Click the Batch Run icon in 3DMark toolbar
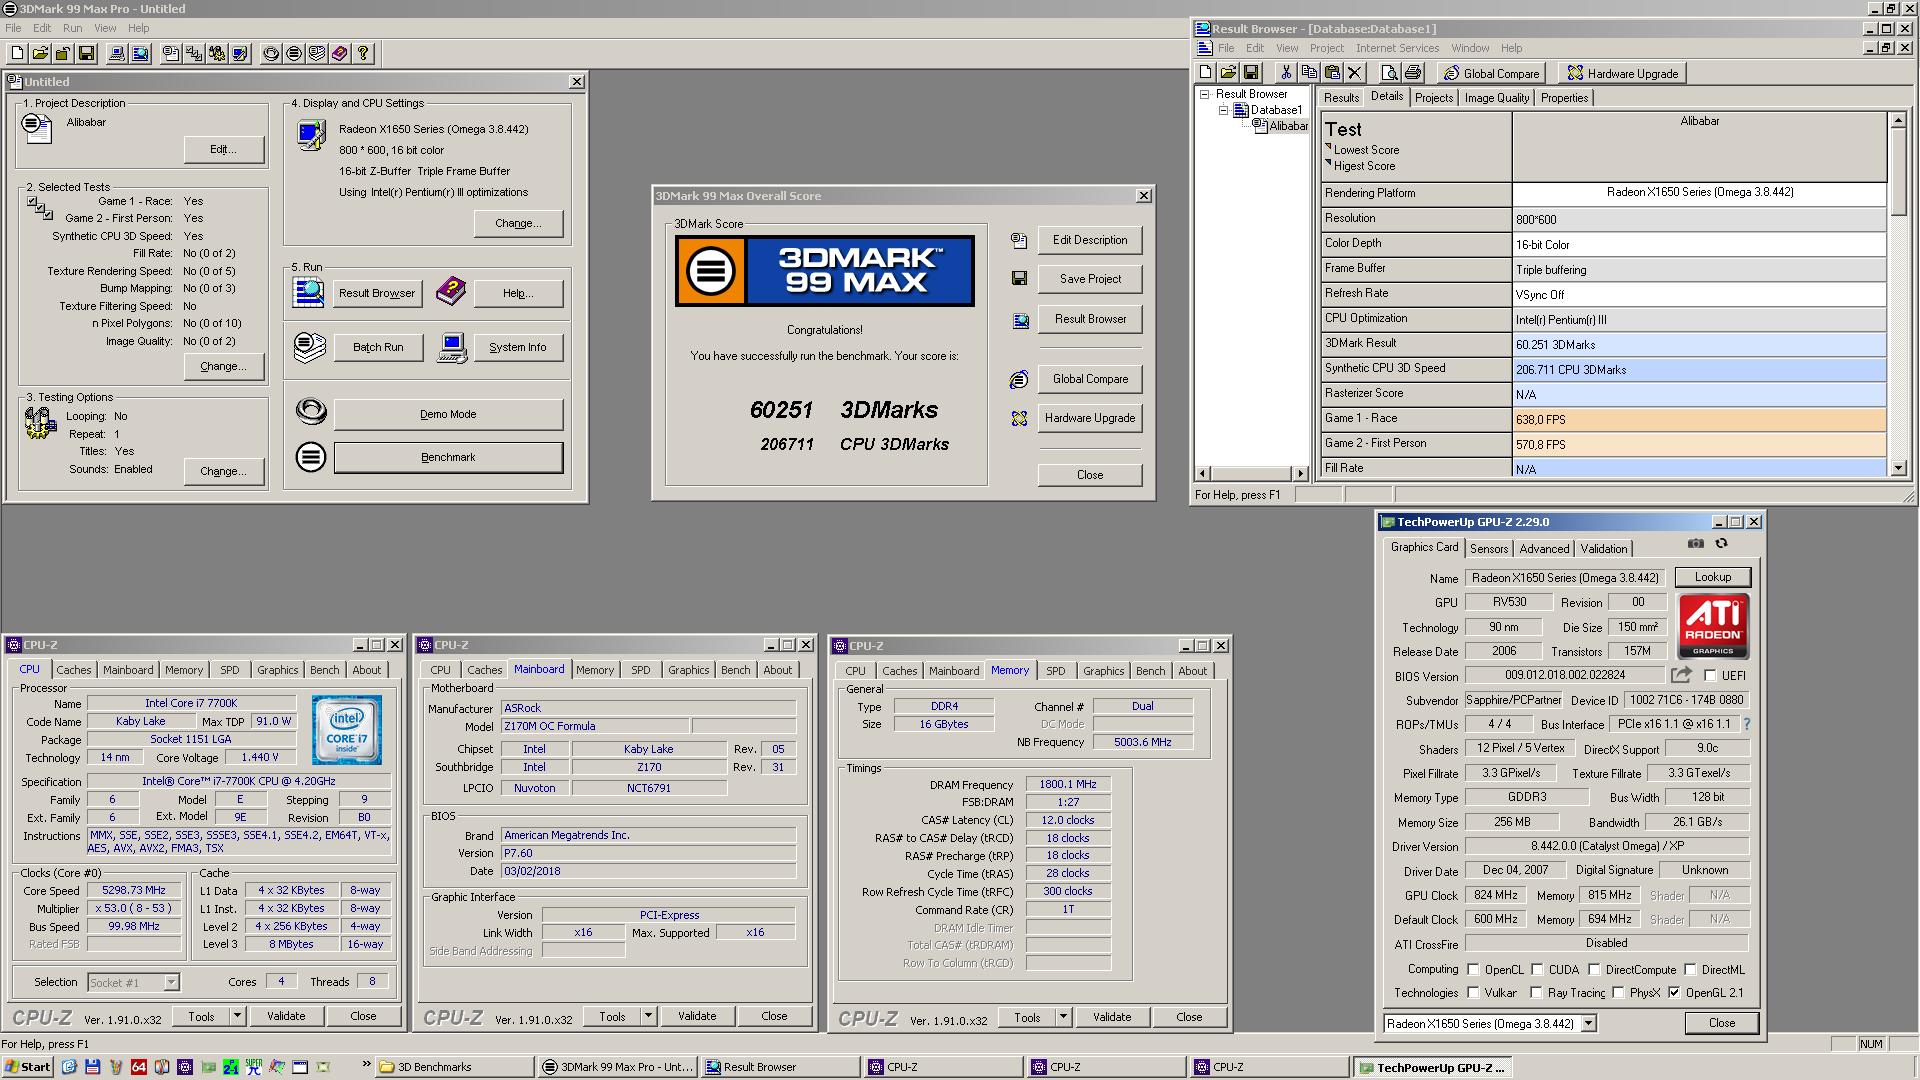Image resolution: width=1920 pixels, height=1080 pixels. click(x=317, y=53)
